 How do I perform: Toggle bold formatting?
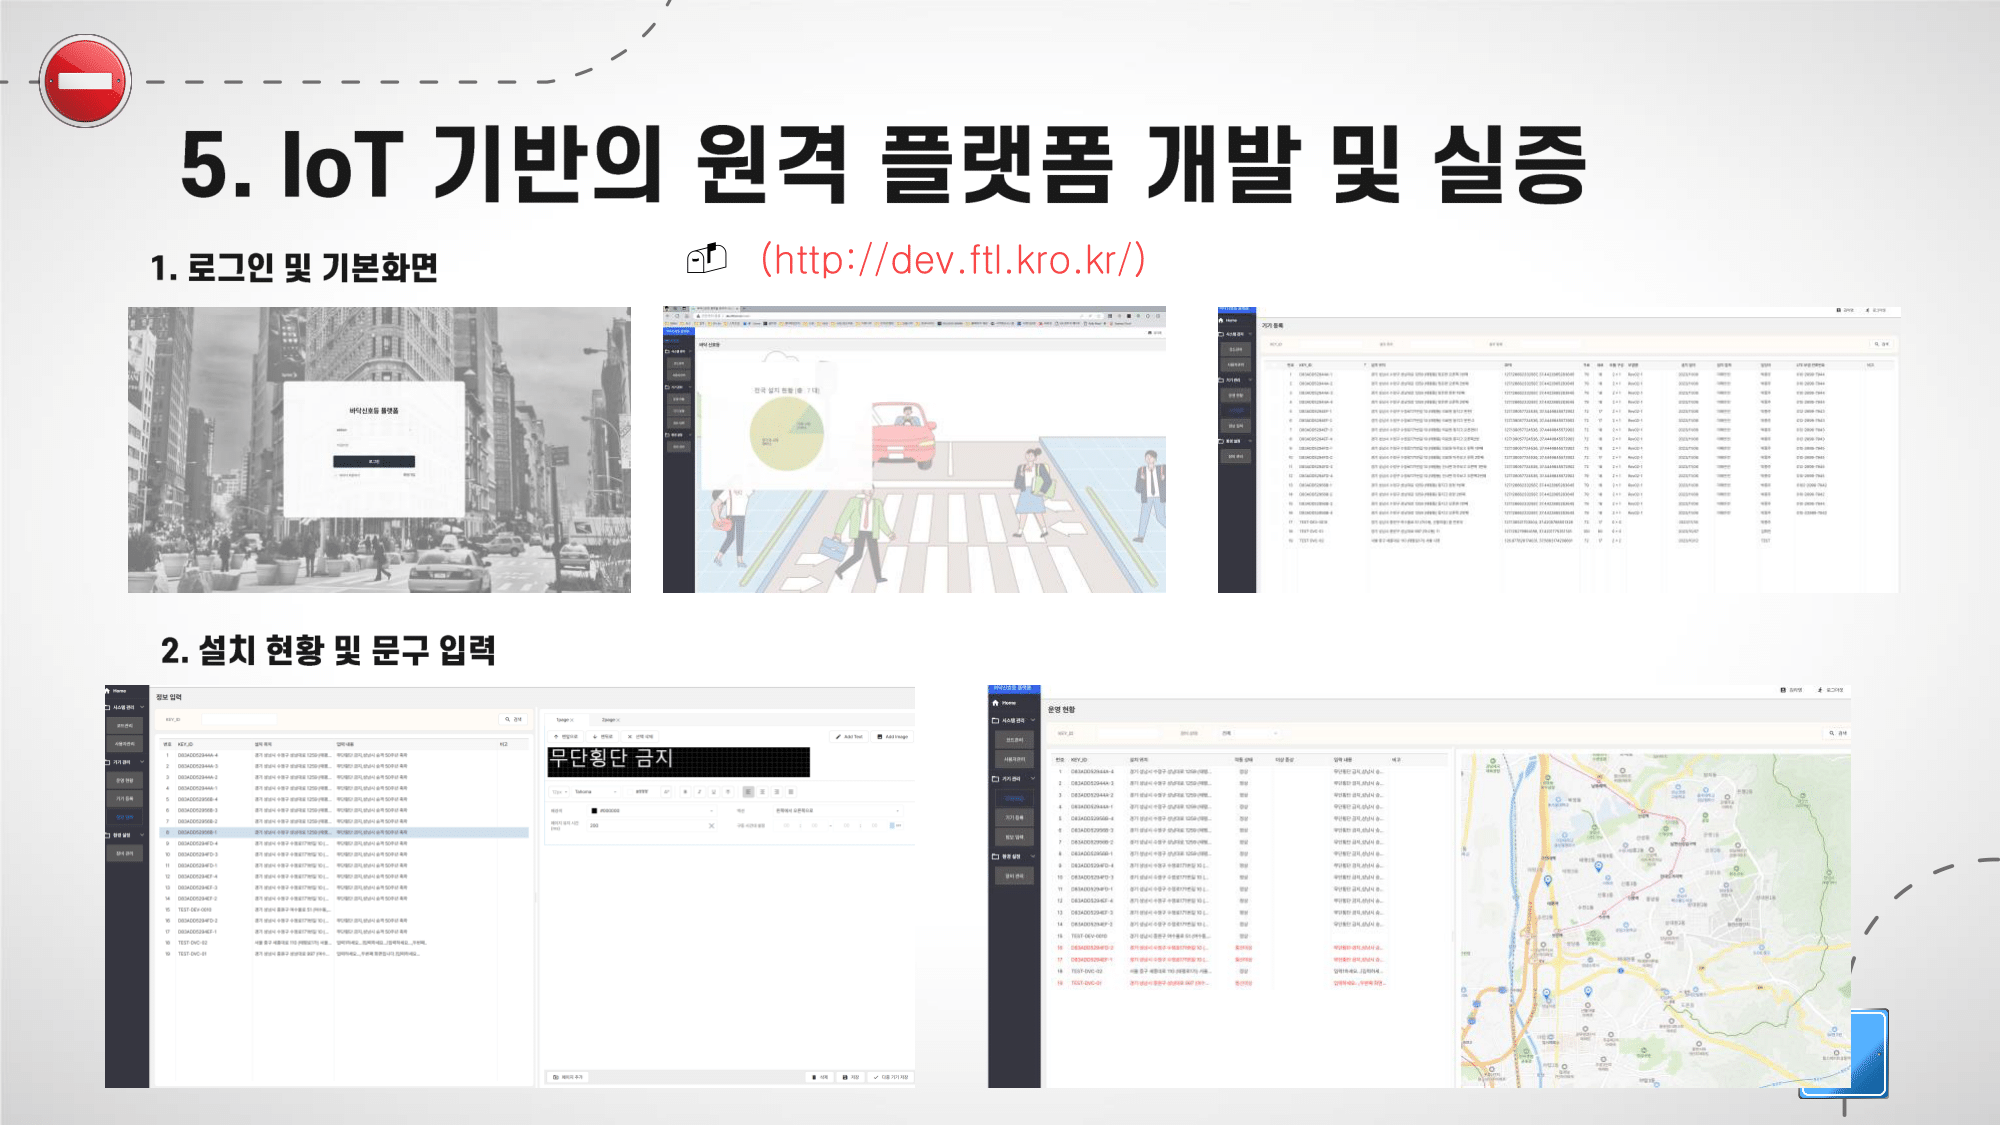coord(685,792)
